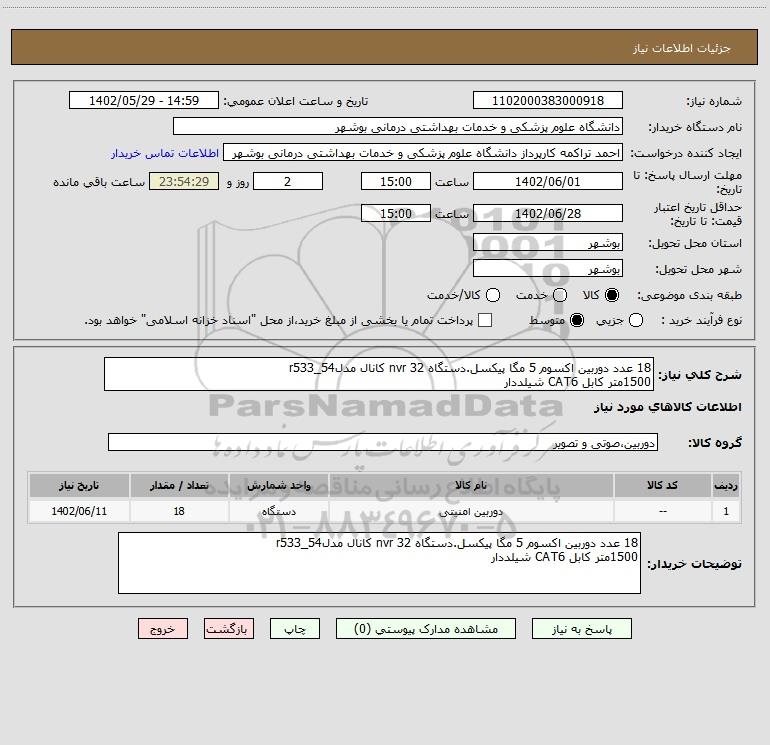Choose the کالا/خدمت radio option
The width and height of the screenshot is (770, 745).
pos(491,296)
